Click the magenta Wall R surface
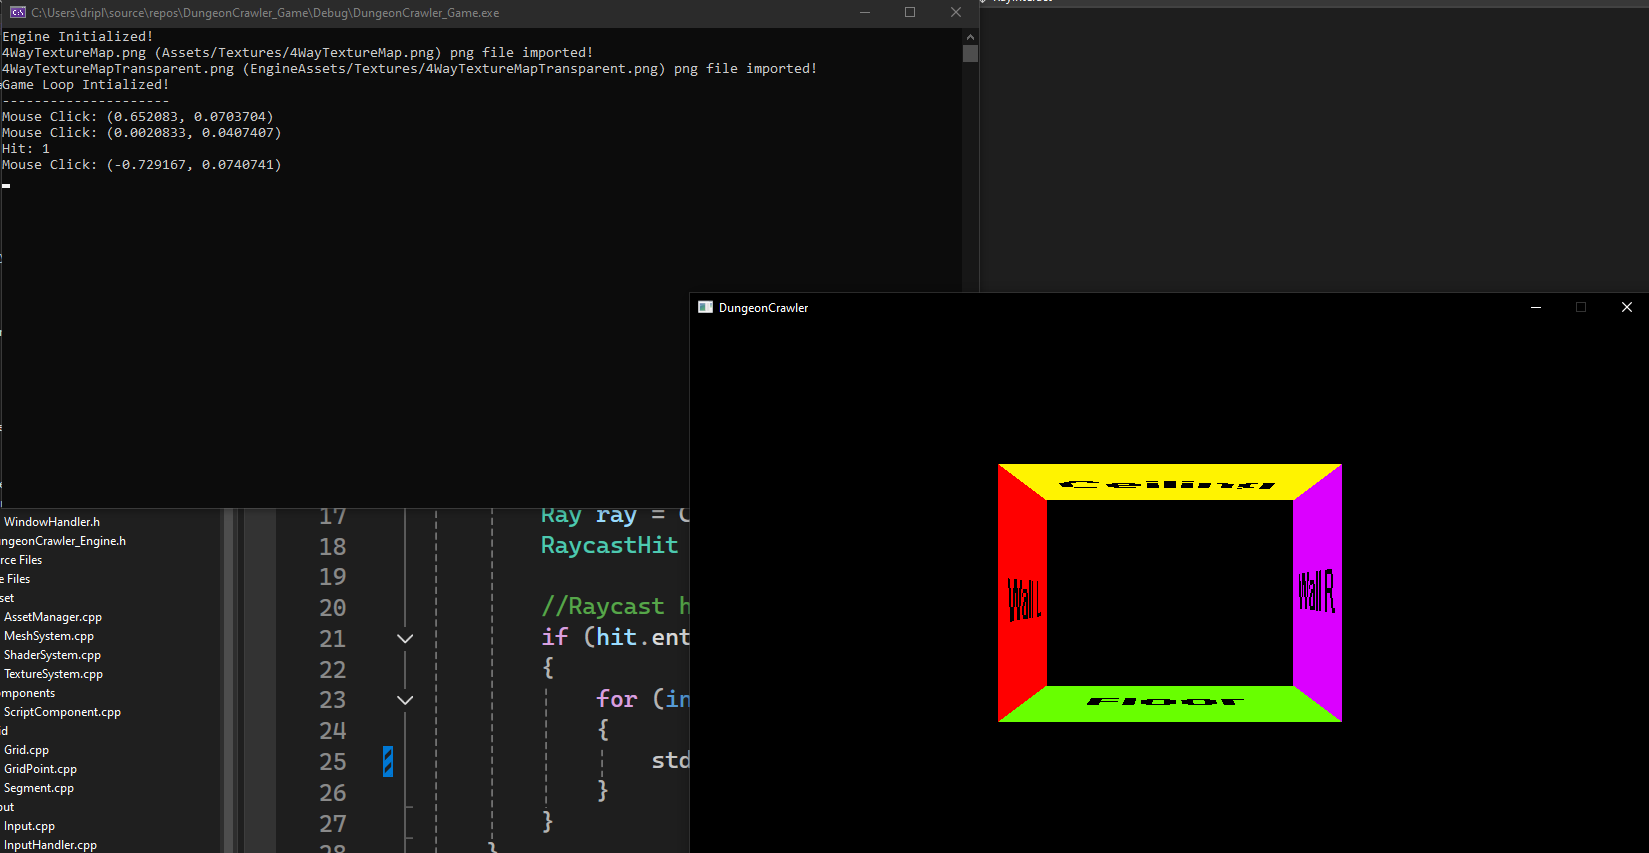1649x853 pixels. coord(1317,594)
